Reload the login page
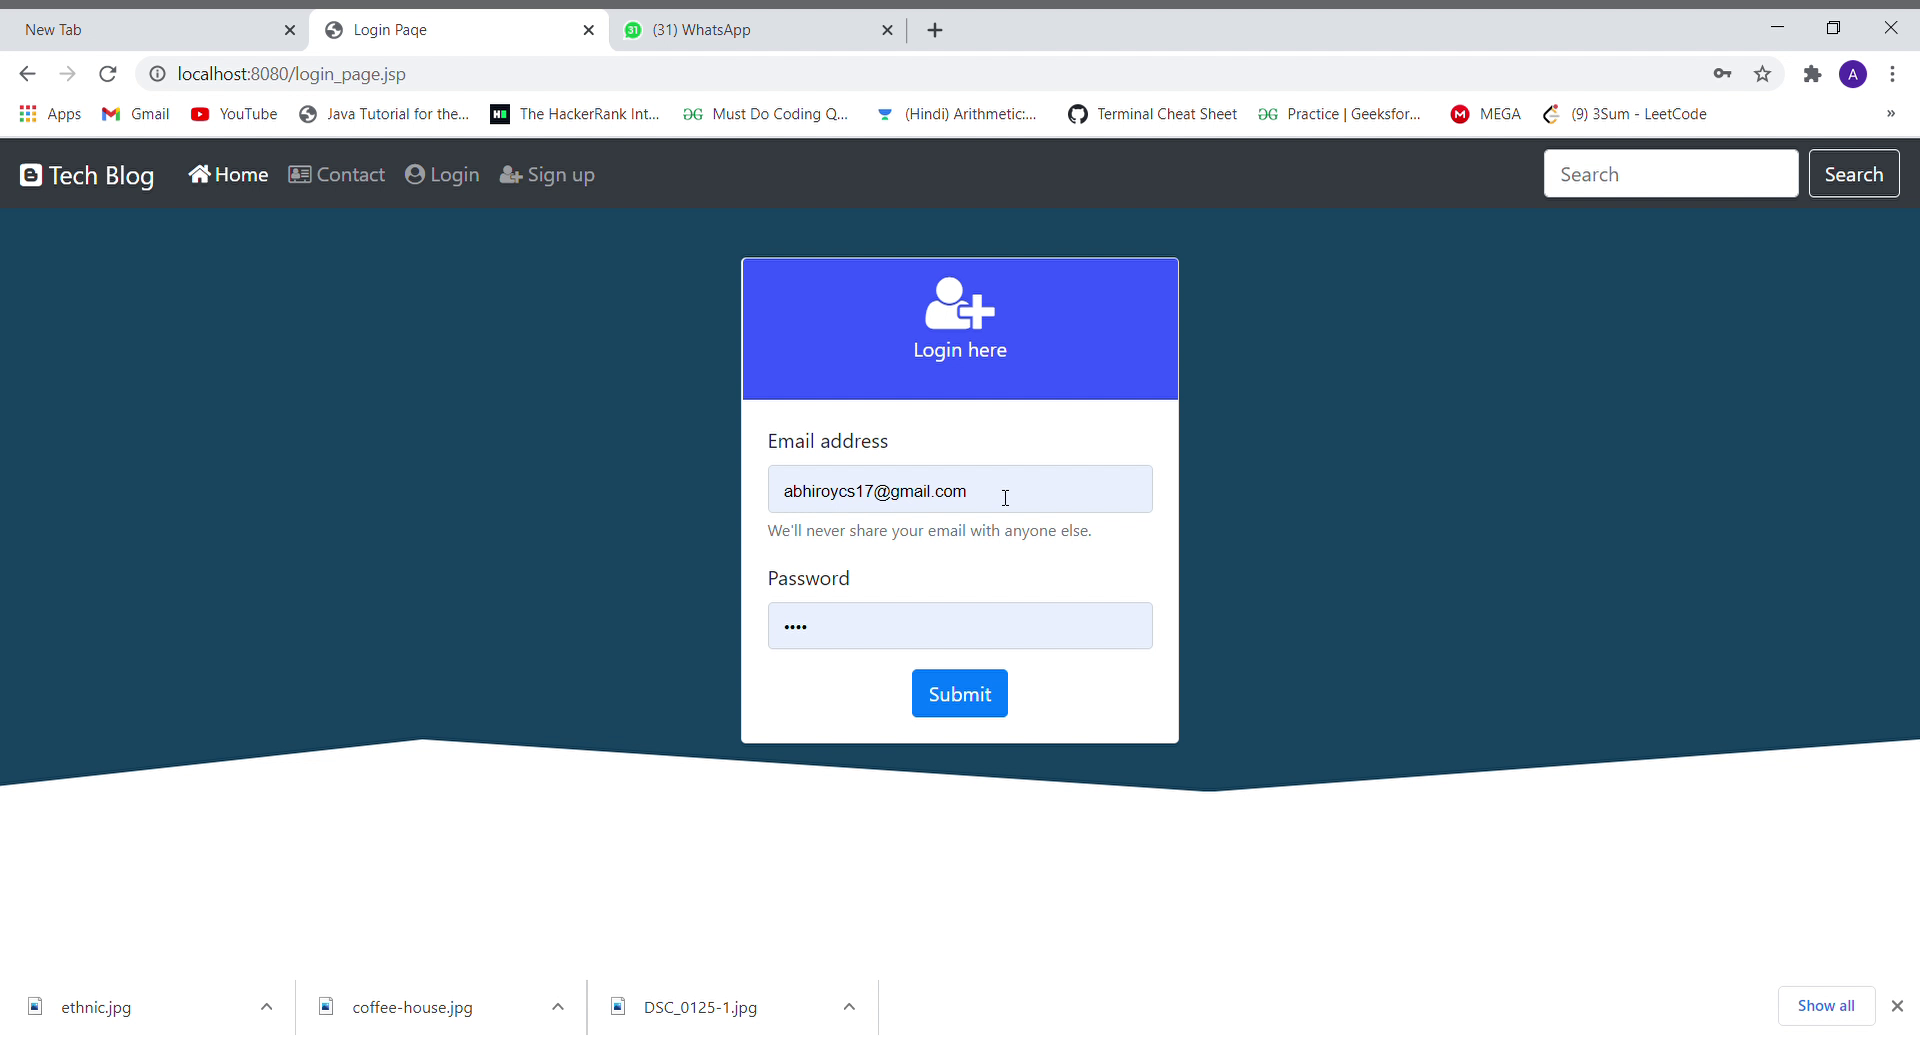 pos(107,73)
